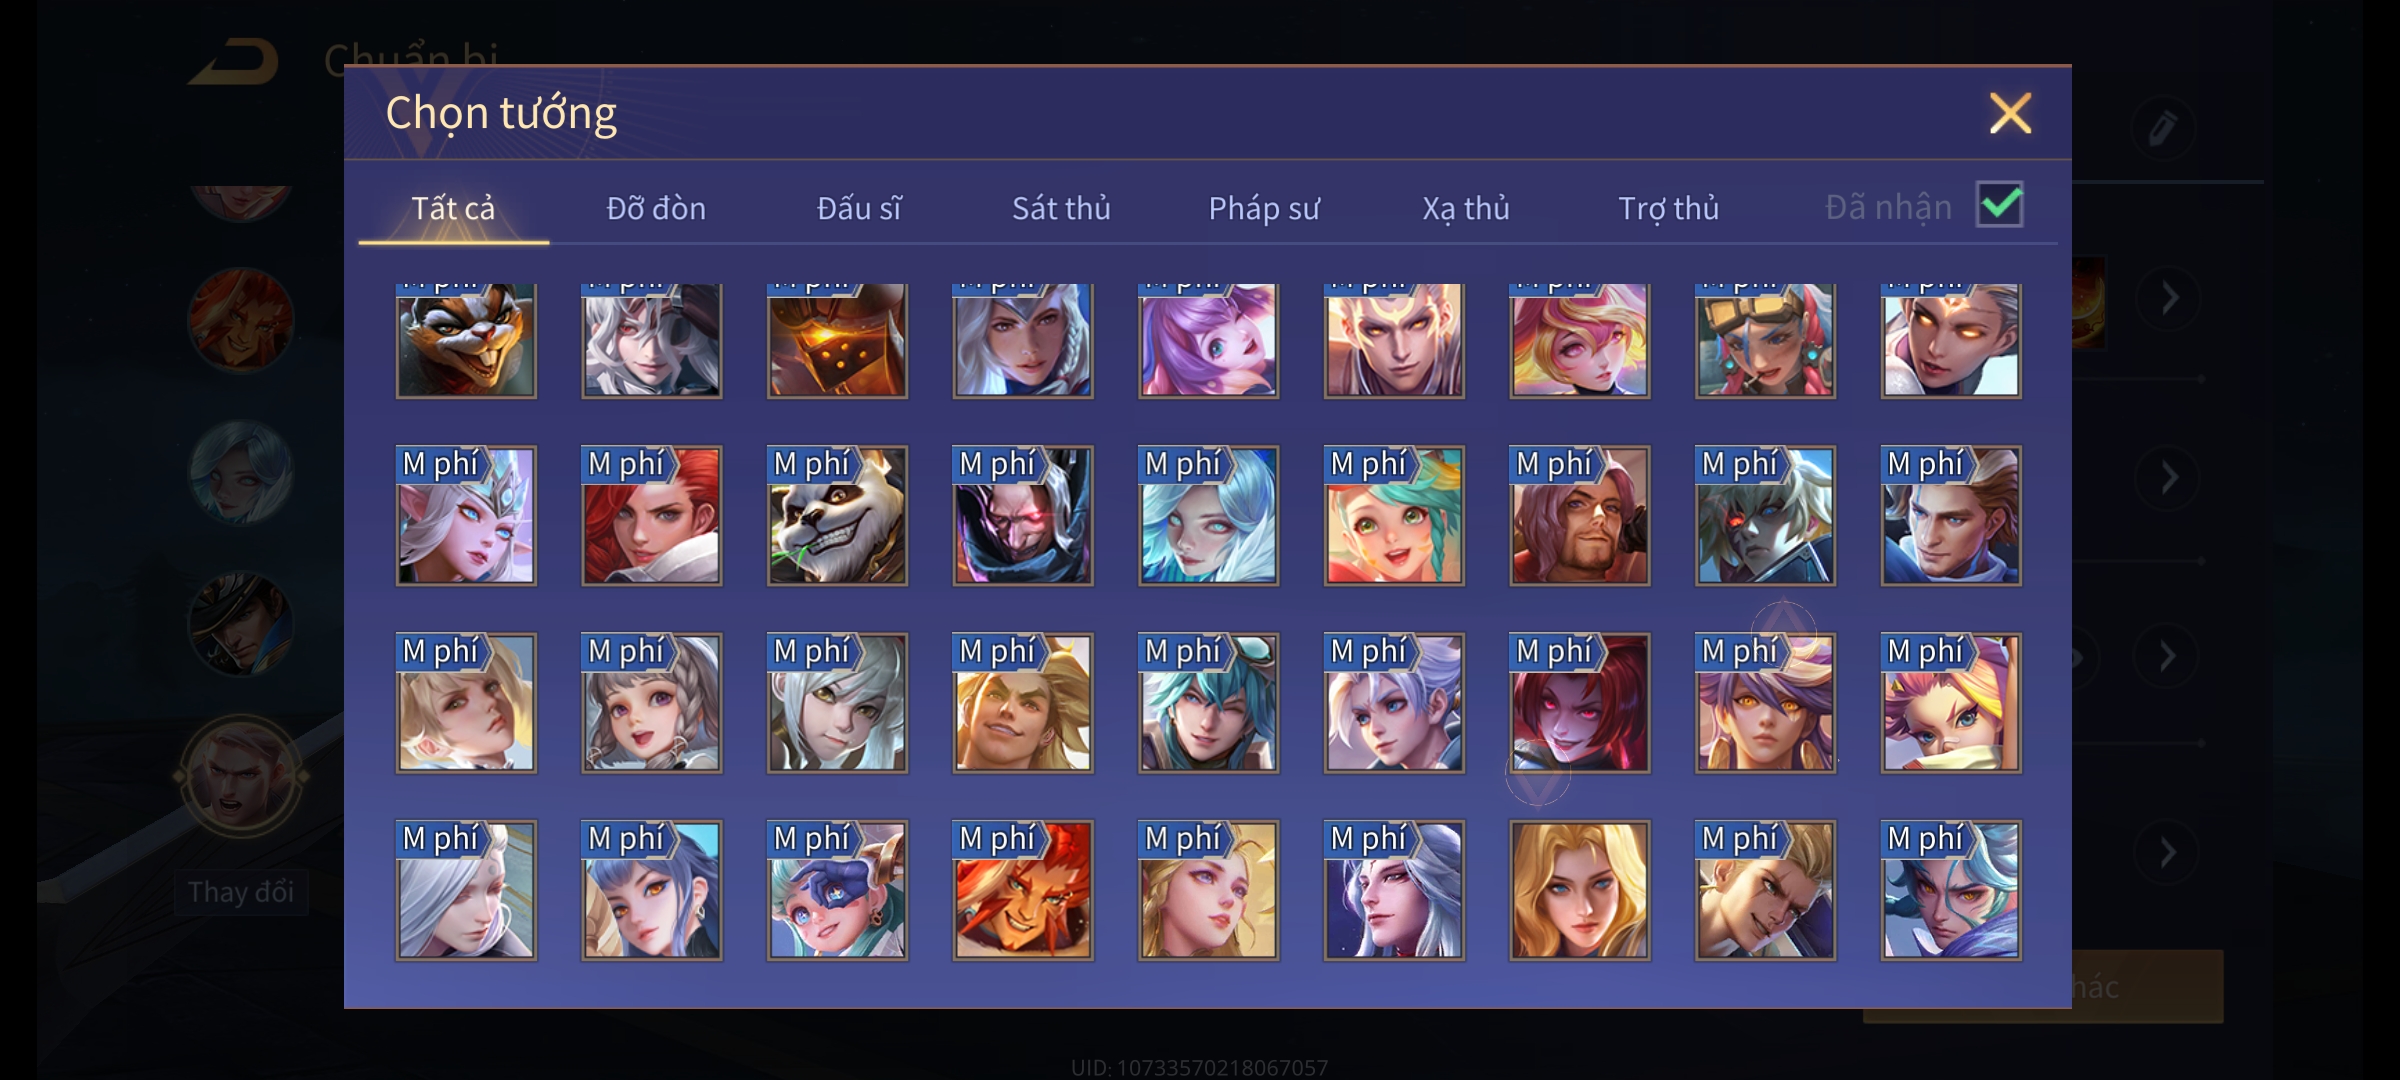Pick the blue eye-patch child hero
This screenshot has height=1080, width=2400.
pyautogui.click(x=837, y=891)
